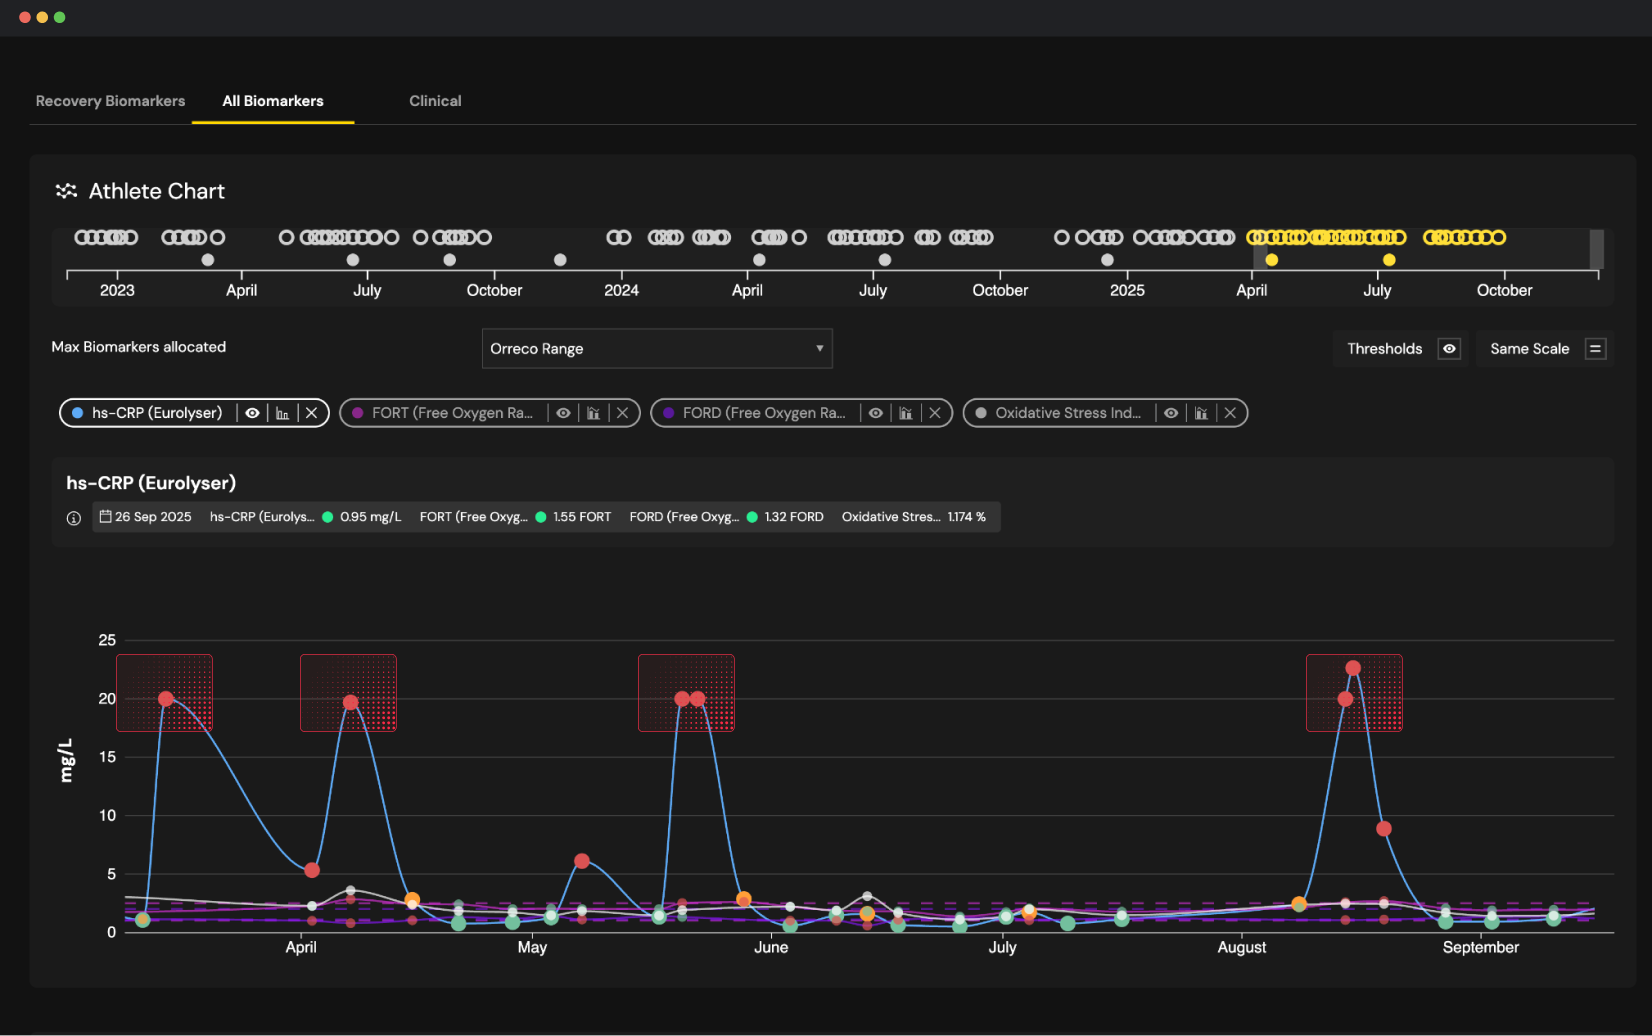Remove the Oxidative Stress Index chip

pyautogui.click(x=1231, y=412)
